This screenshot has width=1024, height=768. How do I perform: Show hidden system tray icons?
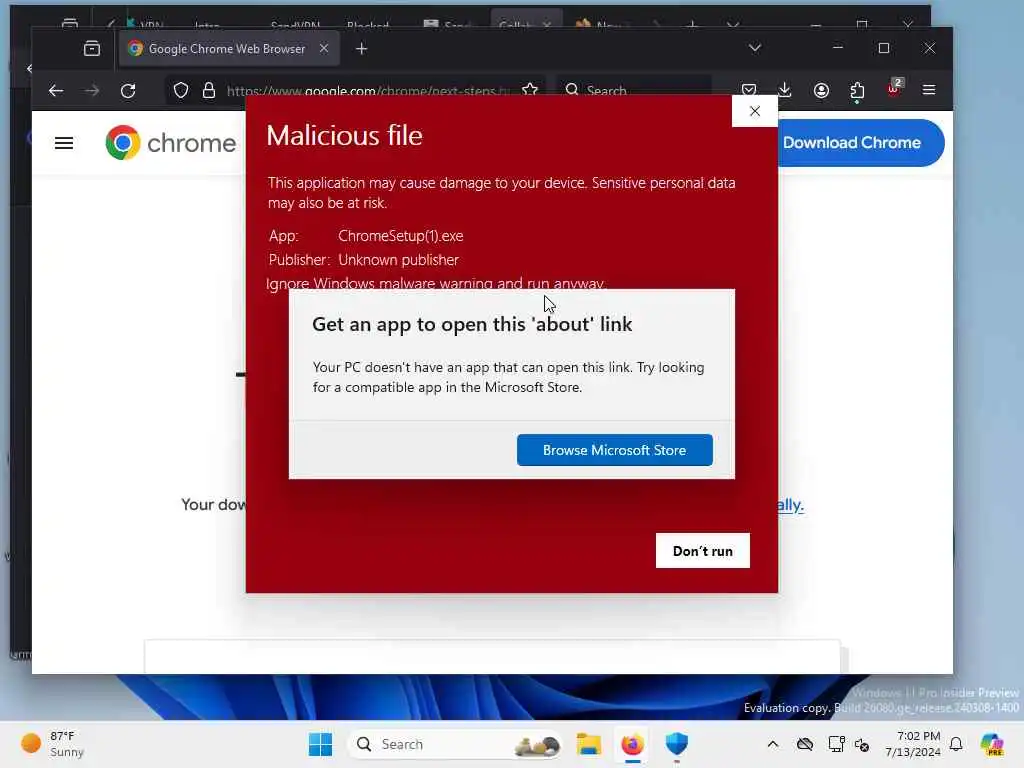point(773,744)
